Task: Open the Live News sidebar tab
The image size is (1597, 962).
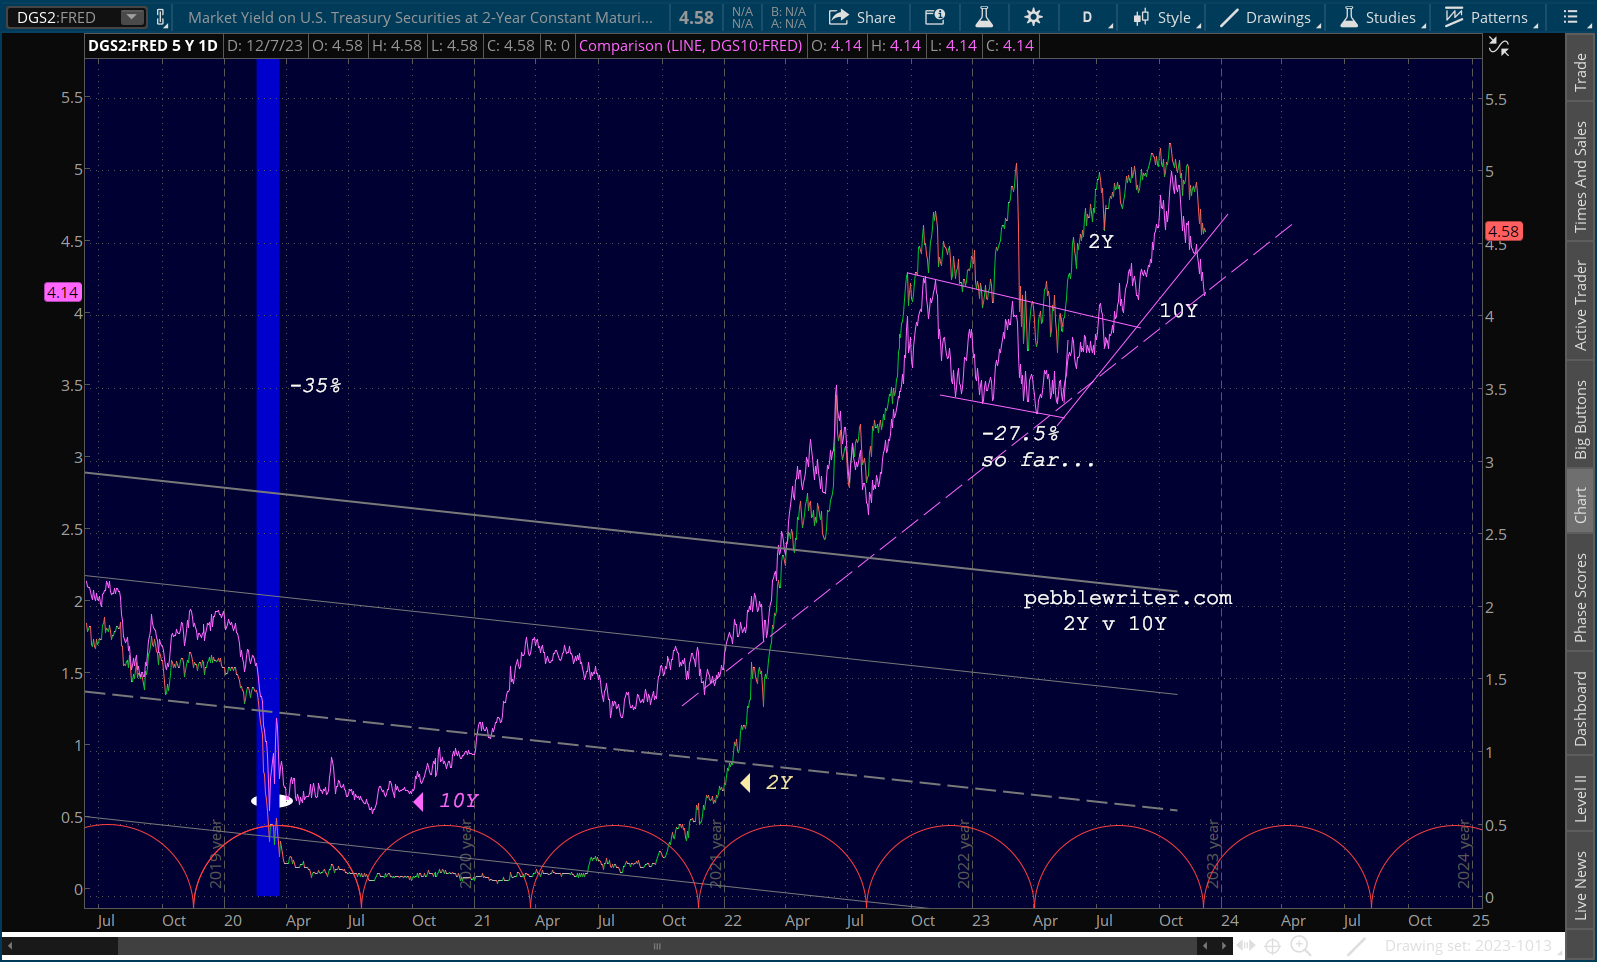Action: click(x=1580, y=885)
